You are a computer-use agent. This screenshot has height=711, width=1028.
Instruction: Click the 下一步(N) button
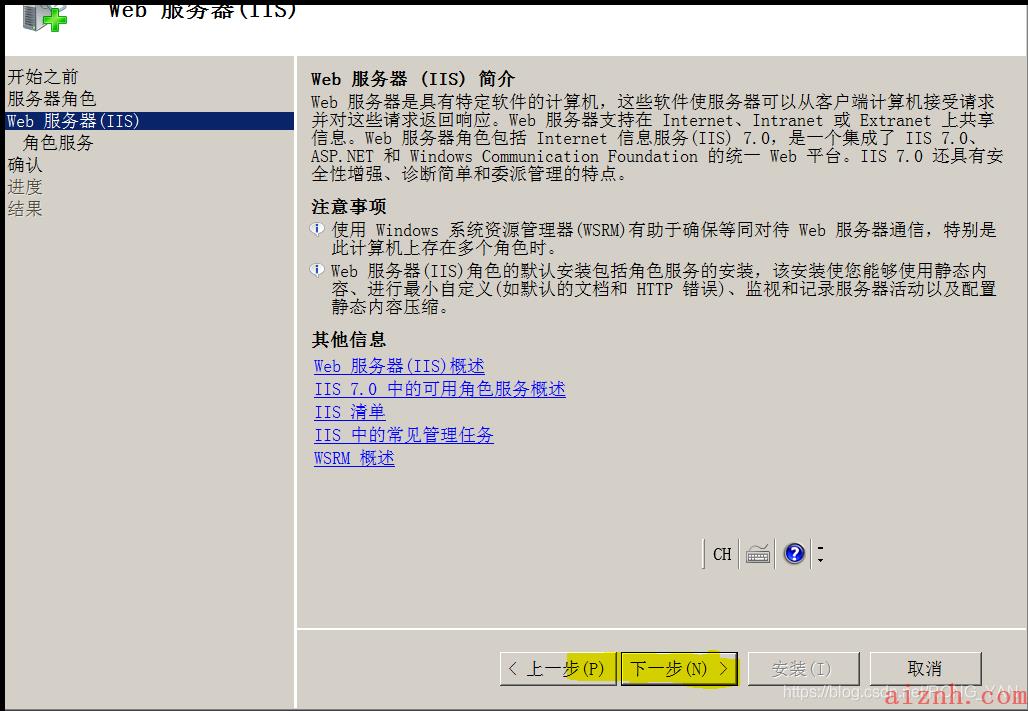point(679,668)
